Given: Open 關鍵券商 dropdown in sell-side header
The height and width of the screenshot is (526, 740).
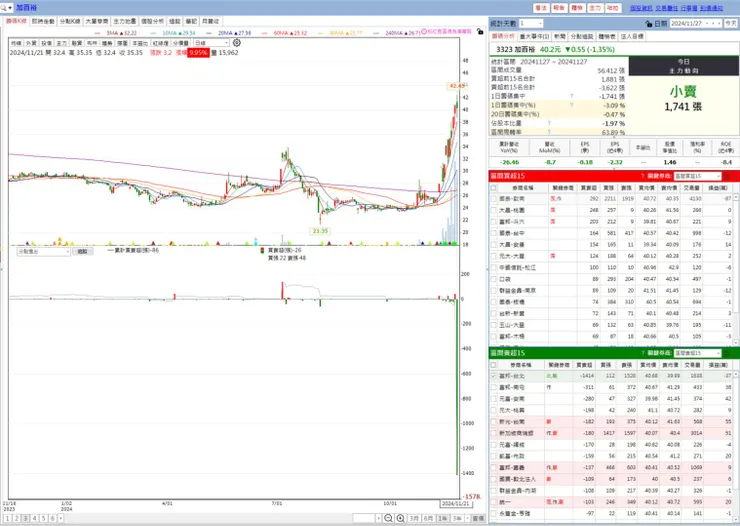Looking at the screenshot, I should click(698, 353).
